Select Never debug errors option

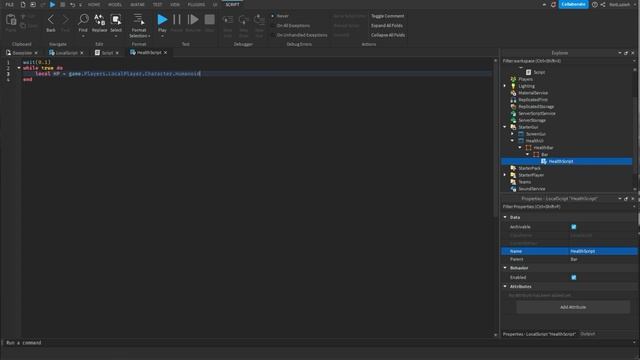pyautogui.click(x=282, y=16)
